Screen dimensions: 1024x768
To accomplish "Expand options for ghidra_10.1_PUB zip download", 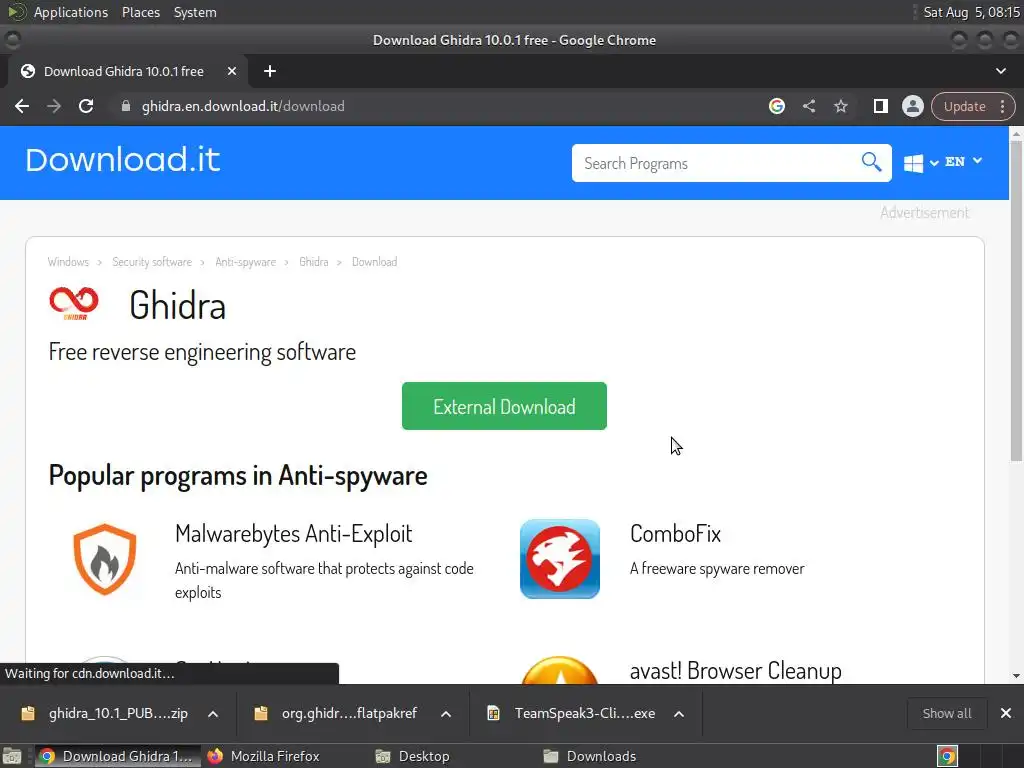I will click(x=213, y=714).
